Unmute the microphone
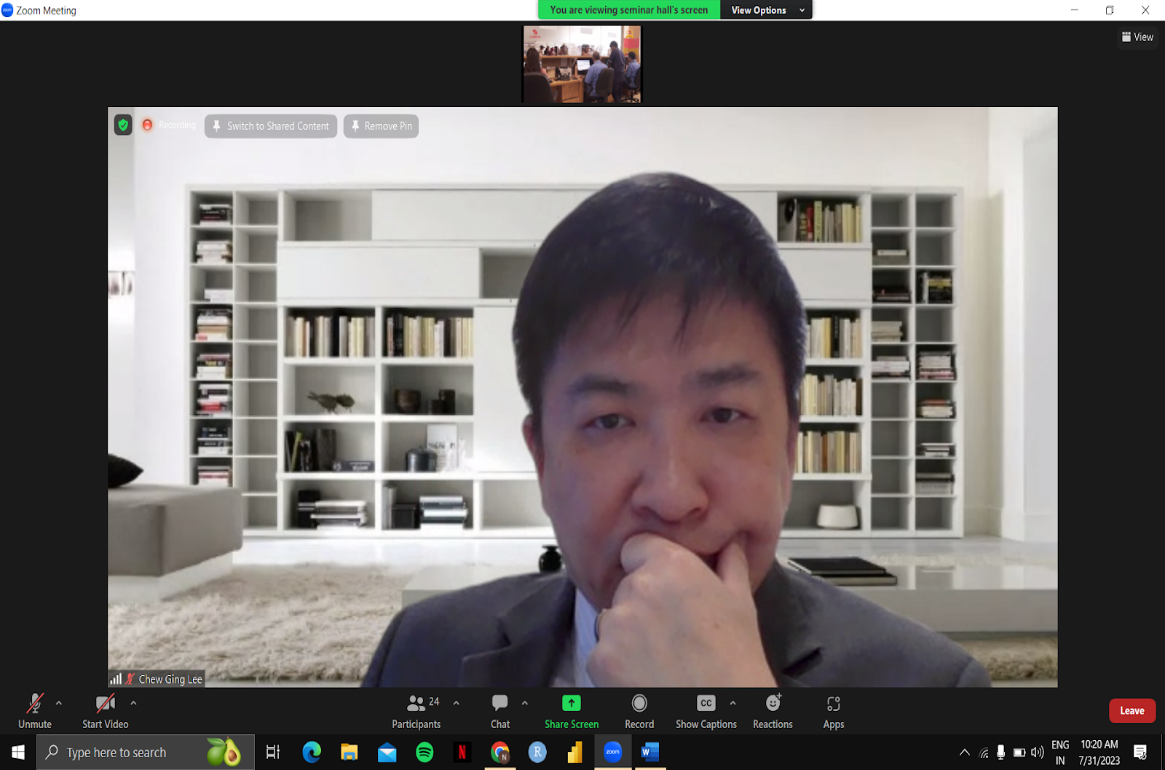This screenshot has height=770, width=1165. (x=34, y=703)
